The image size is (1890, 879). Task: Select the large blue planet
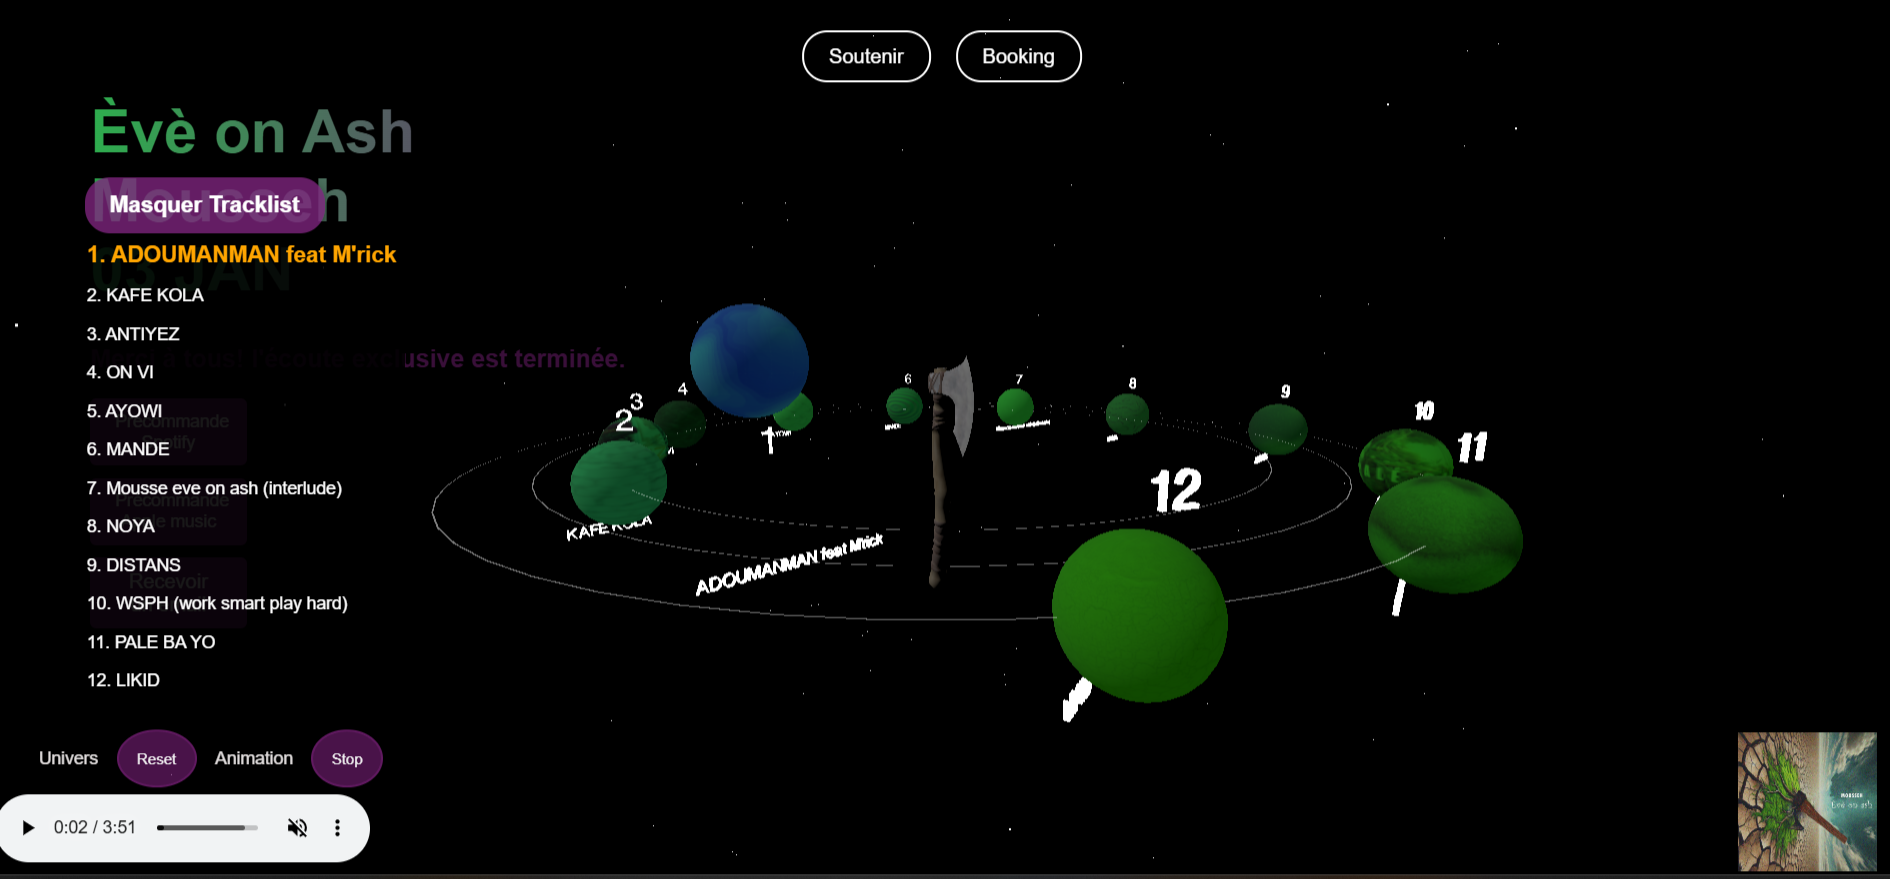tap(749, 360)
